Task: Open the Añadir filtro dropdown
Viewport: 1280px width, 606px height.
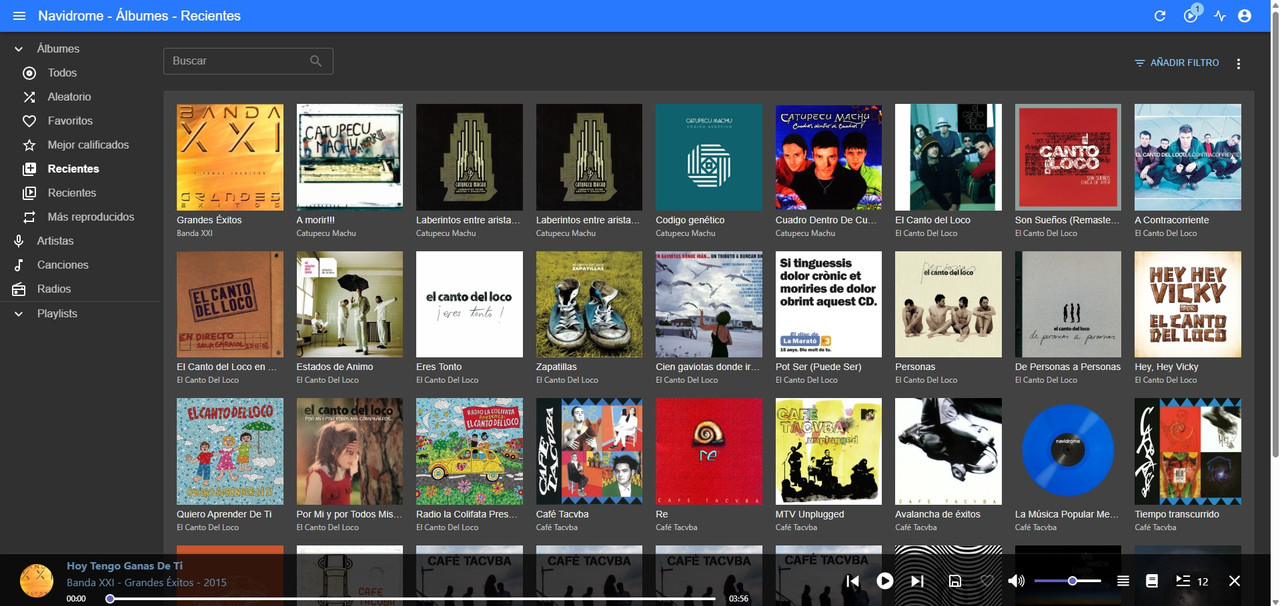Action: [1177, 63]
